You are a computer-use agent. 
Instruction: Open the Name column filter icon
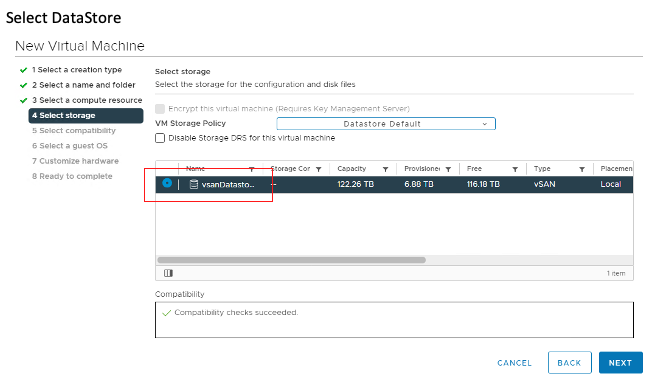[252, 169]
